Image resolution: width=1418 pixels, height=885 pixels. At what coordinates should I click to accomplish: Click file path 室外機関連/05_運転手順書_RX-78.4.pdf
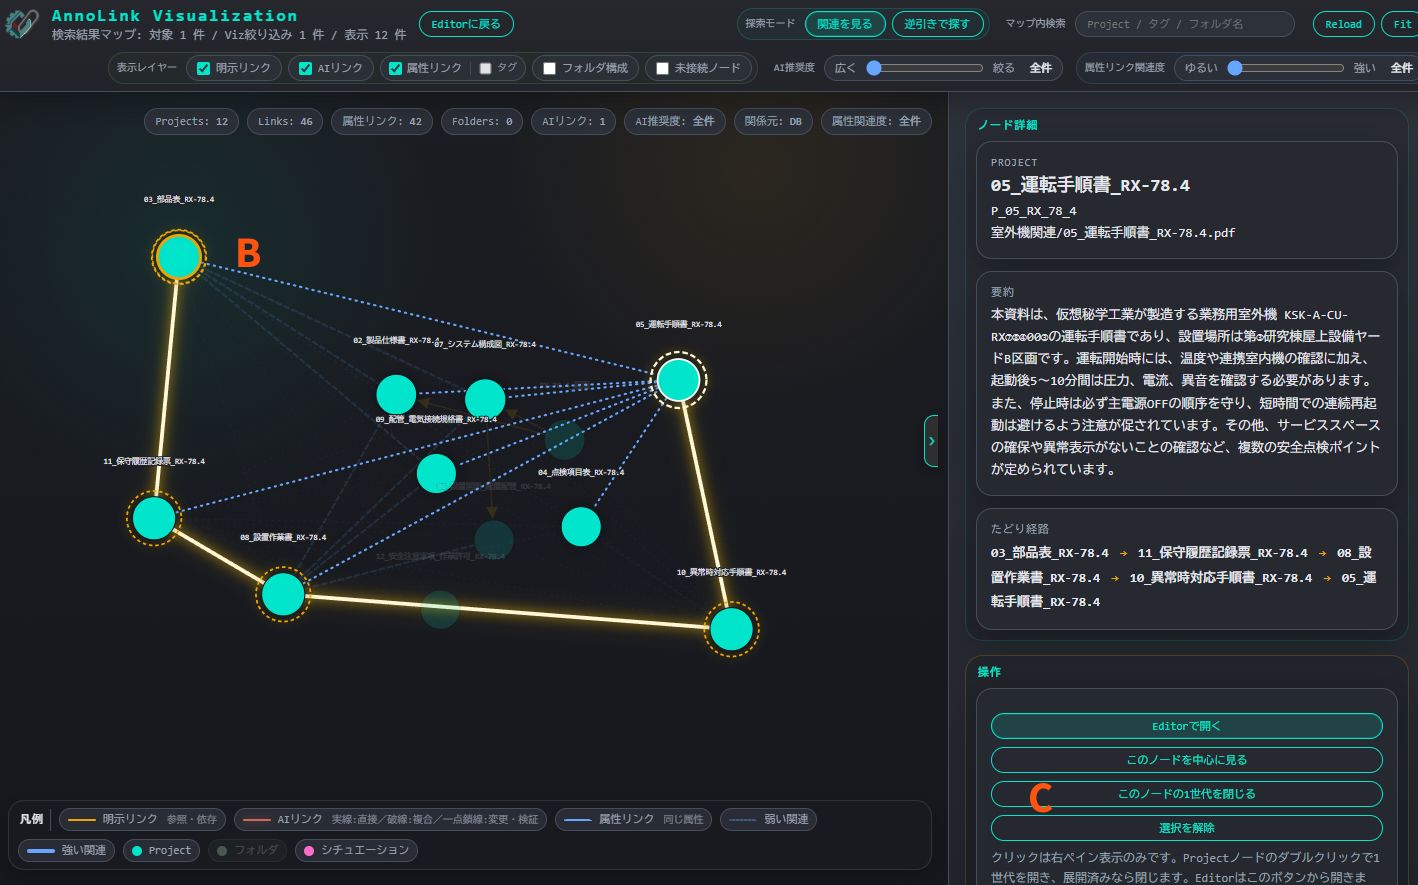click(1113, 233)
